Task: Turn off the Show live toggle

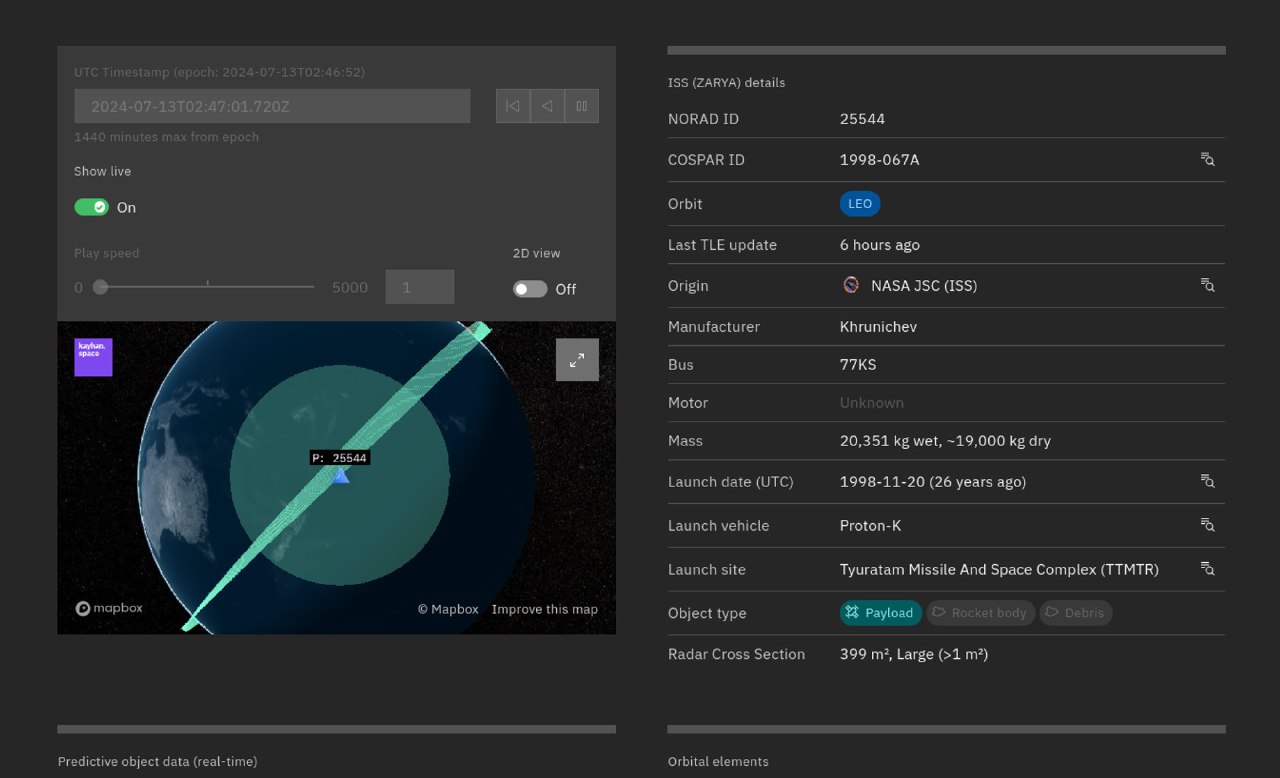Action: (x=92, y=207)
